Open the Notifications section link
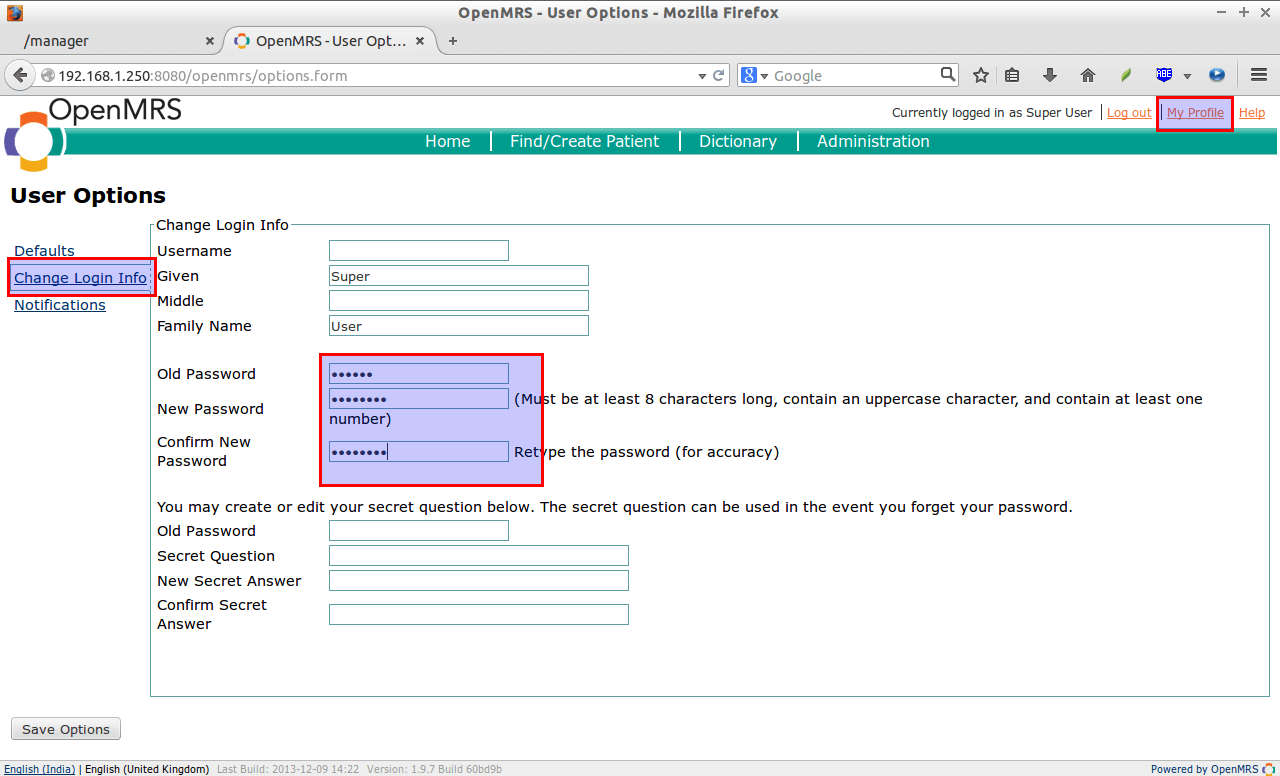This screenshot has height=776, width=1280. (60, 305)
